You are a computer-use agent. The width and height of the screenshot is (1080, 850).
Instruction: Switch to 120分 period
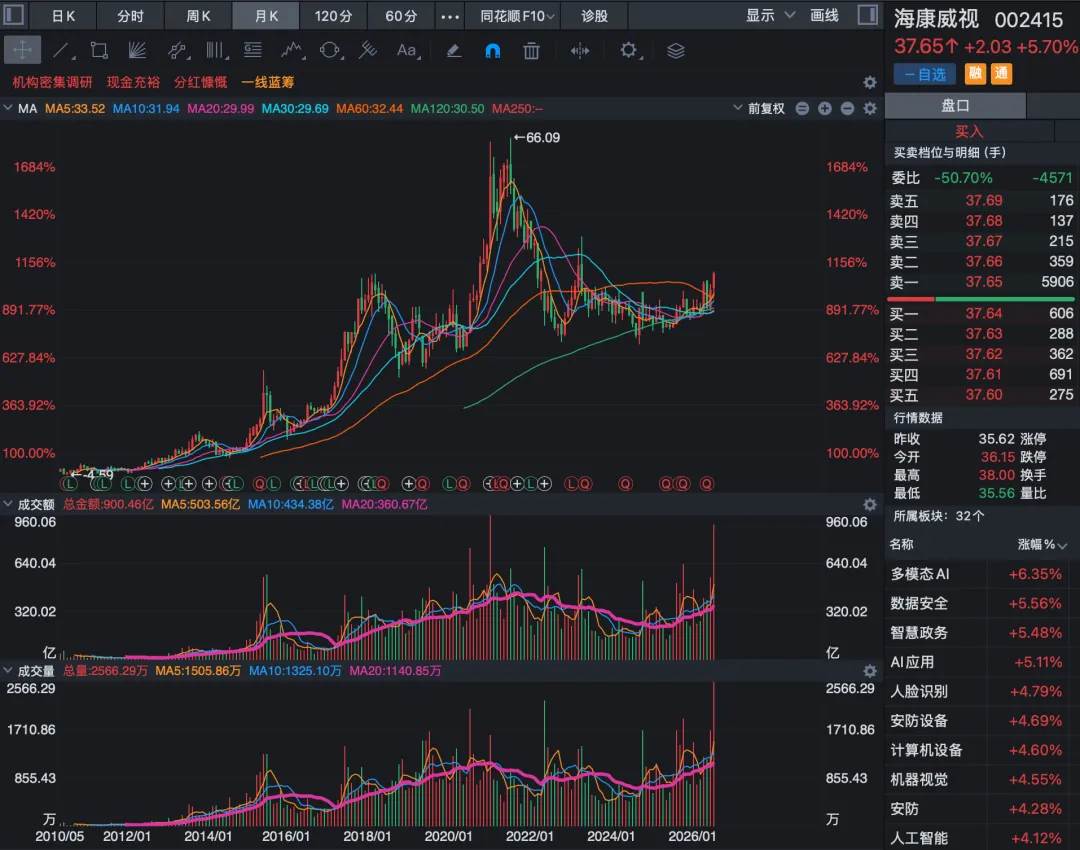click(x=333, y=15)
